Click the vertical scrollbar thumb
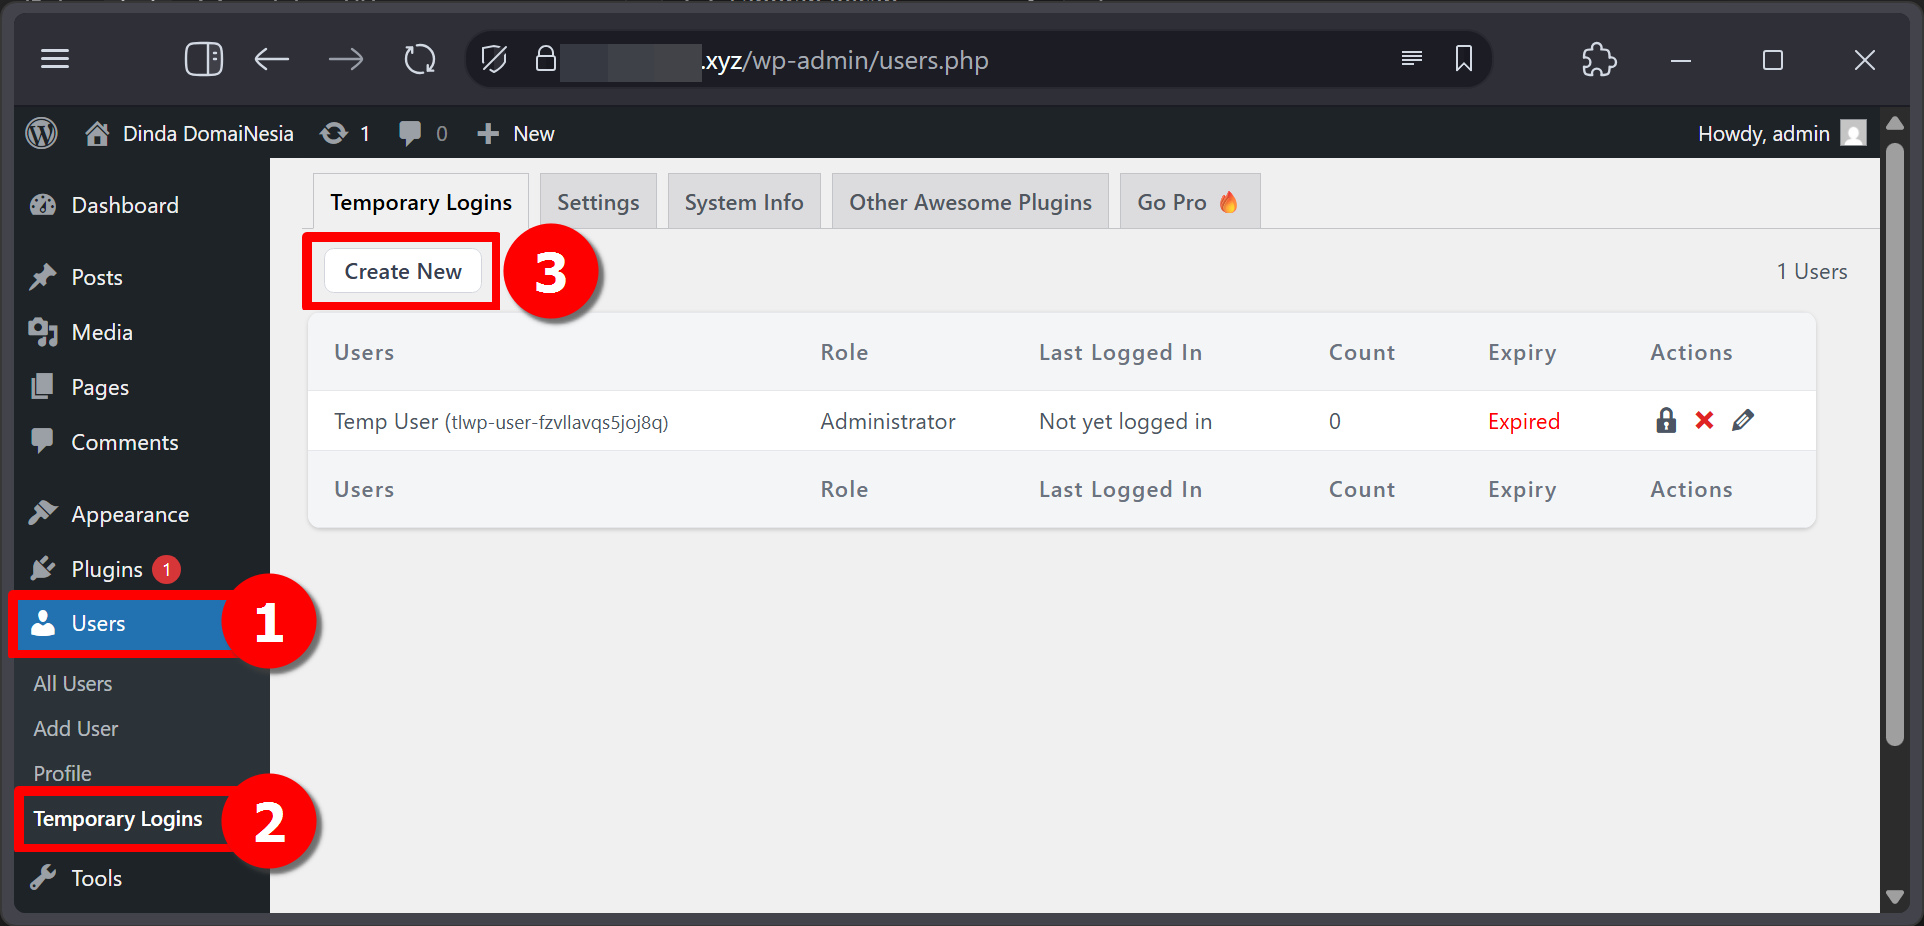The image size is (1924, 926). [x=1895, y=444]
